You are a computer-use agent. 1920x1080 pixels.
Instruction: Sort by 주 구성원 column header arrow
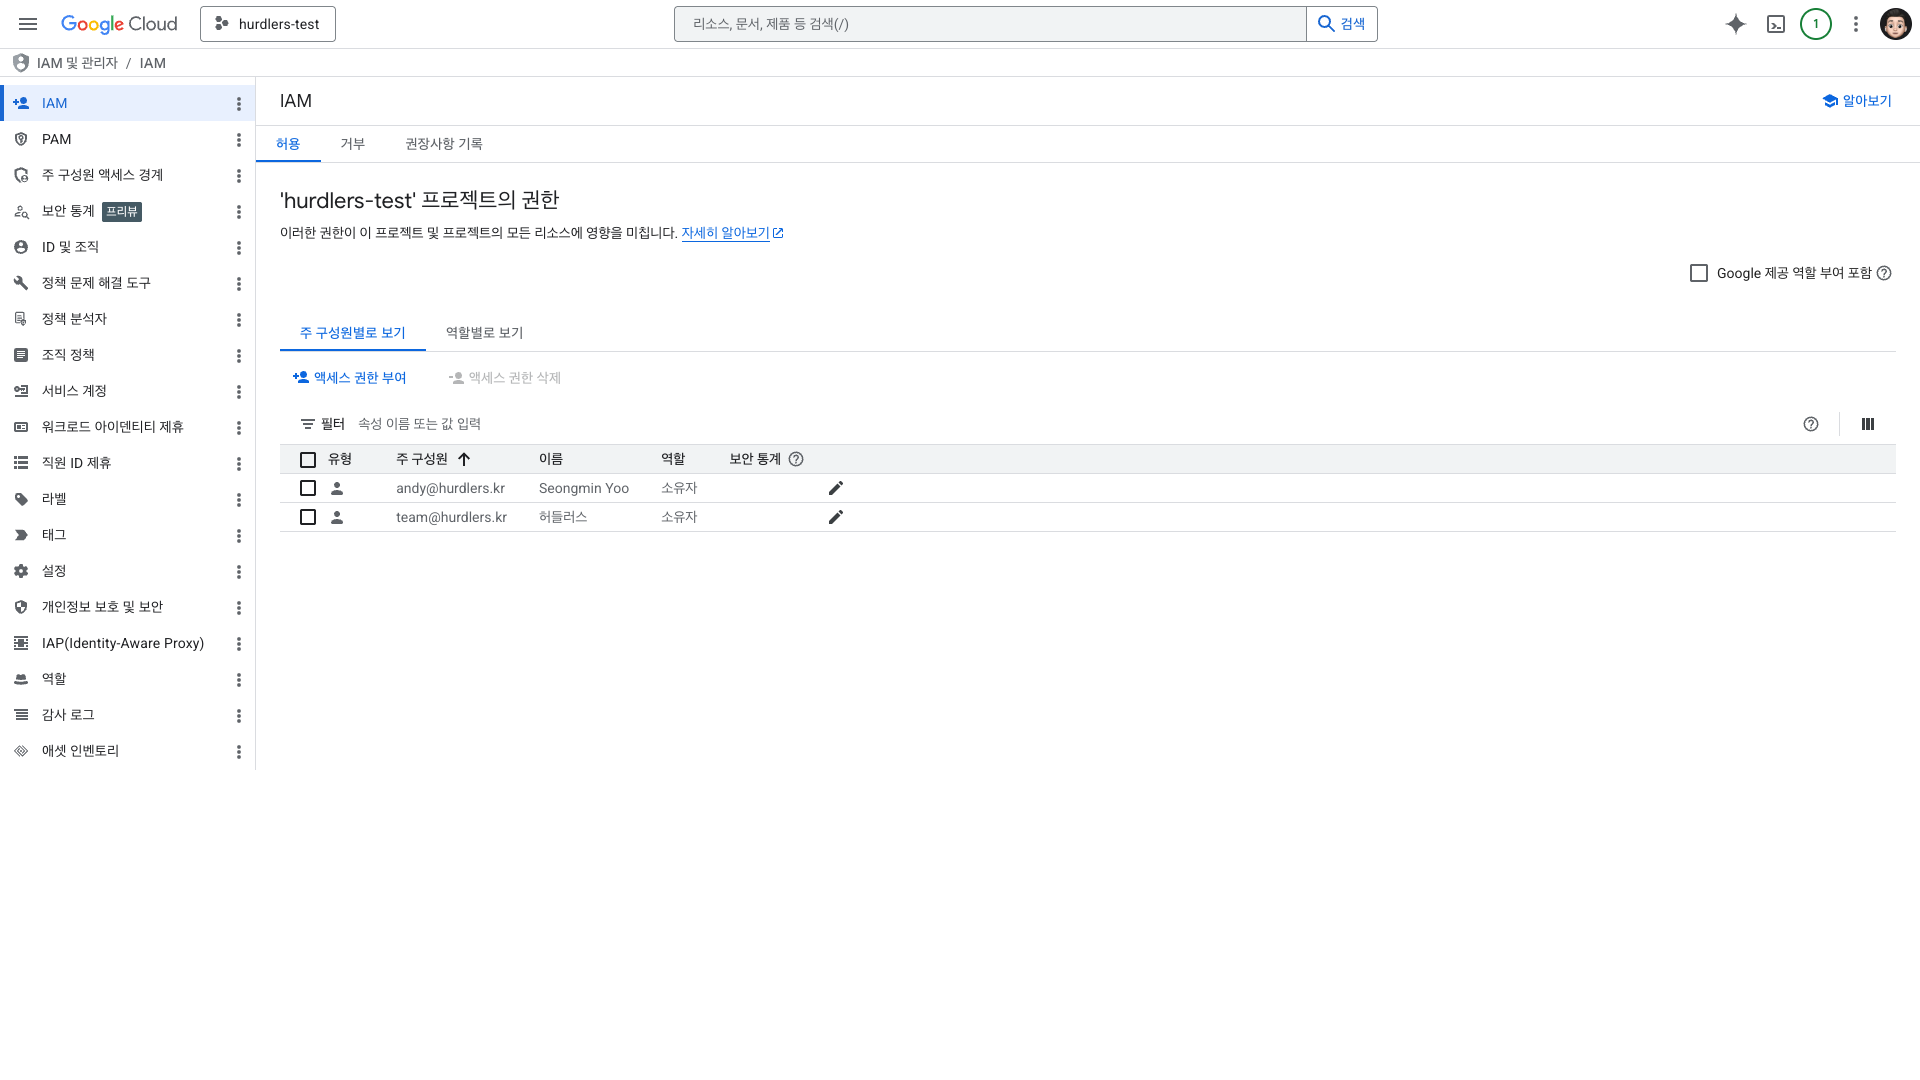(x=464, y=459)
